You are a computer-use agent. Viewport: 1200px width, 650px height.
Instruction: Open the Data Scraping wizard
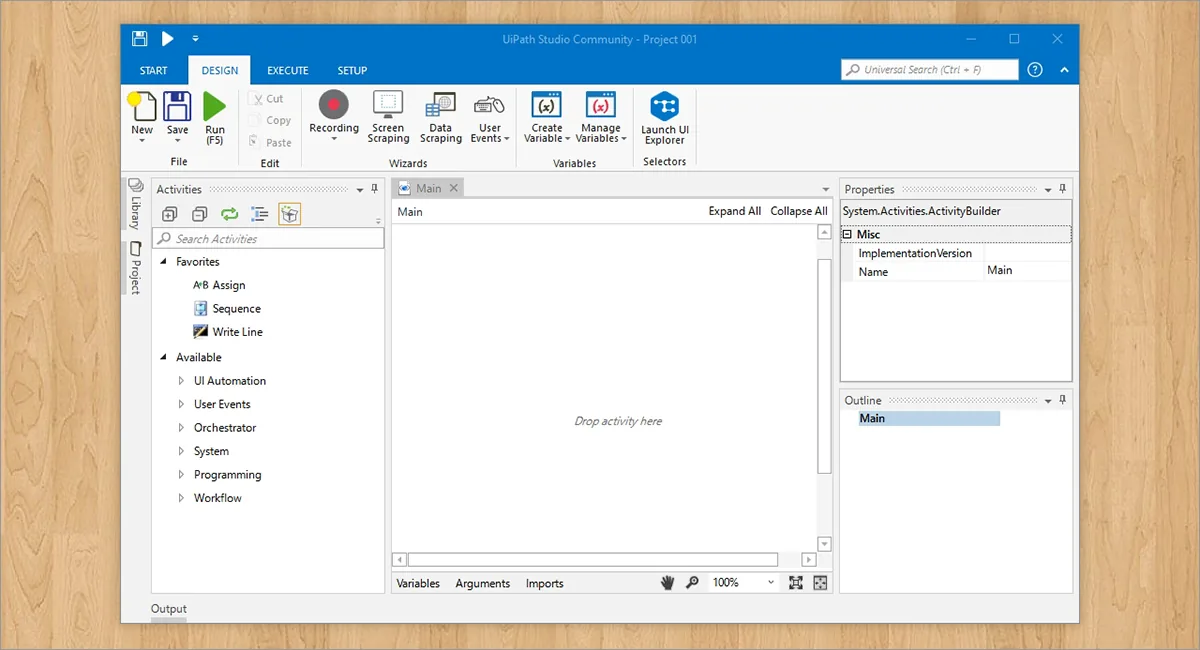click(440, 104)
